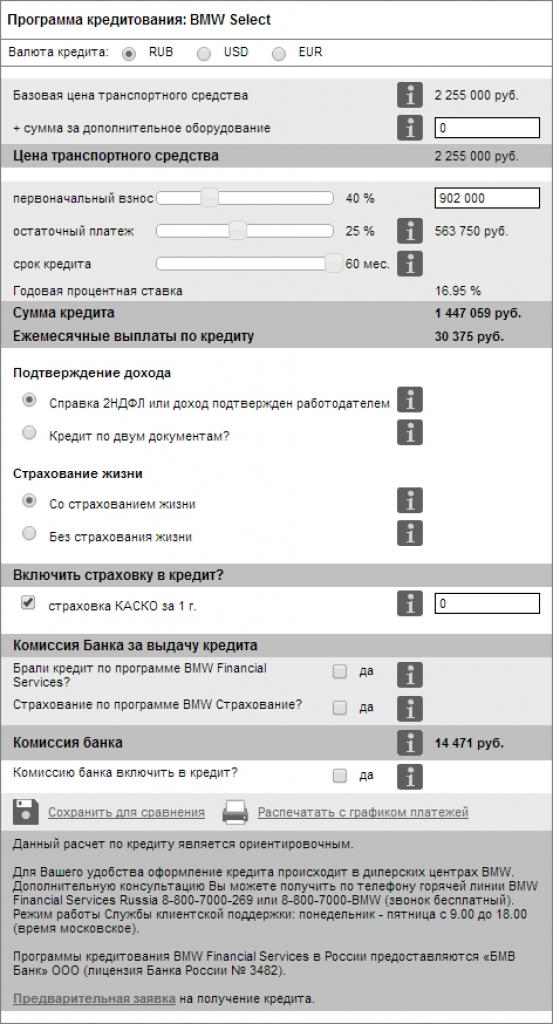
Task: Choose EUR currency radio button
Action: pyautogui.click(x=279, y=54)
